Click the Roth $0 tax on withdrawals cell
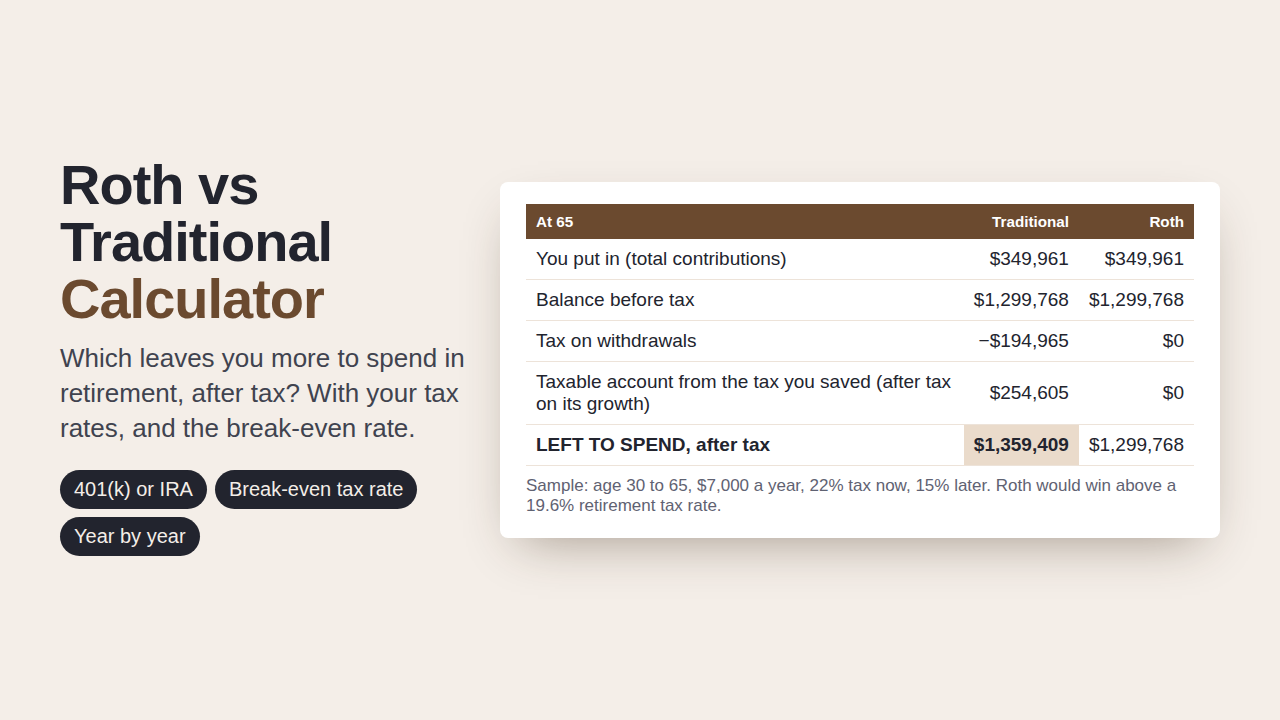Screen dimensions: 1280x720 point(1173,341)
